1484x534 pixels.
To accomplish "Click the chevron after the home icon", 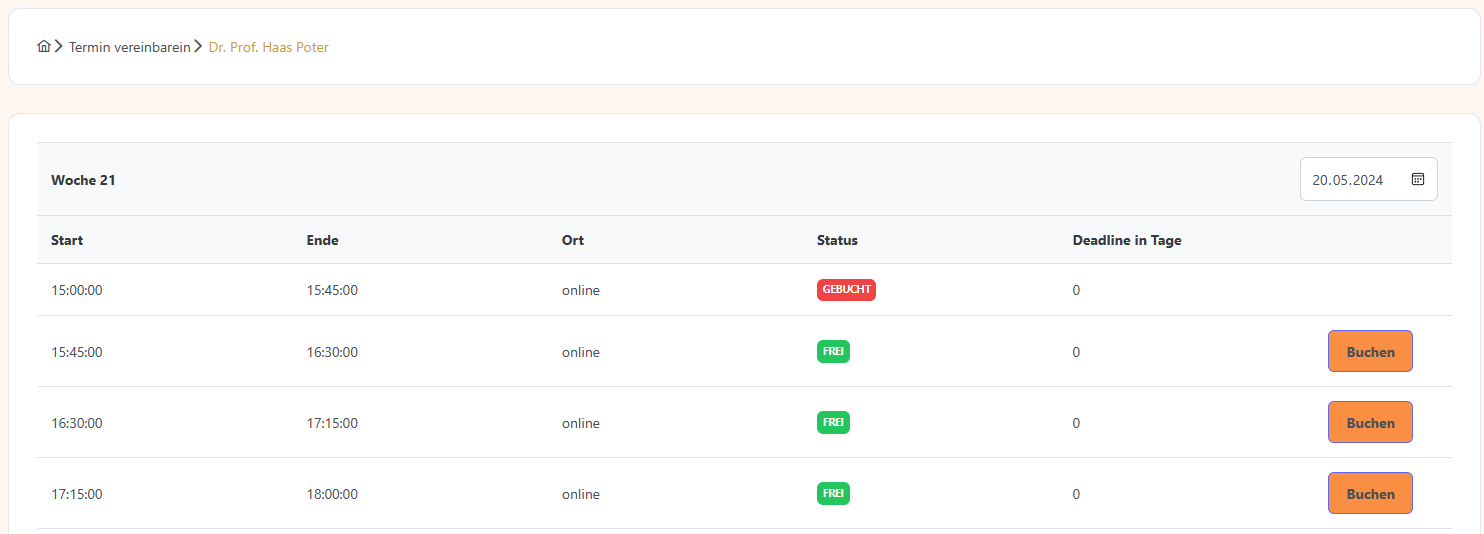I will tap(59, 47).
